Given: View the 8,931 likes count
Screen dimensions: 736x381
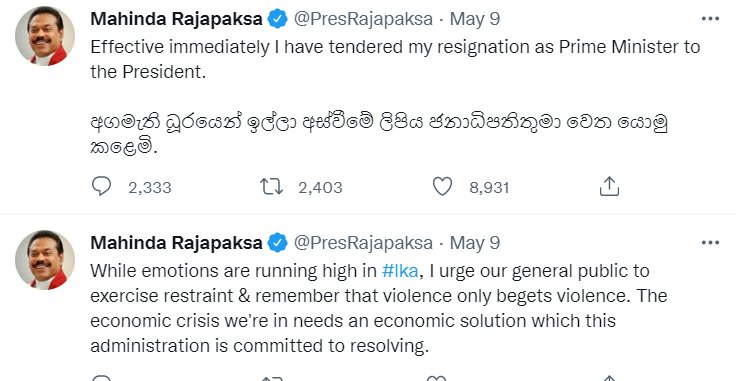Looking at the screenshot, I should point(489,188).
